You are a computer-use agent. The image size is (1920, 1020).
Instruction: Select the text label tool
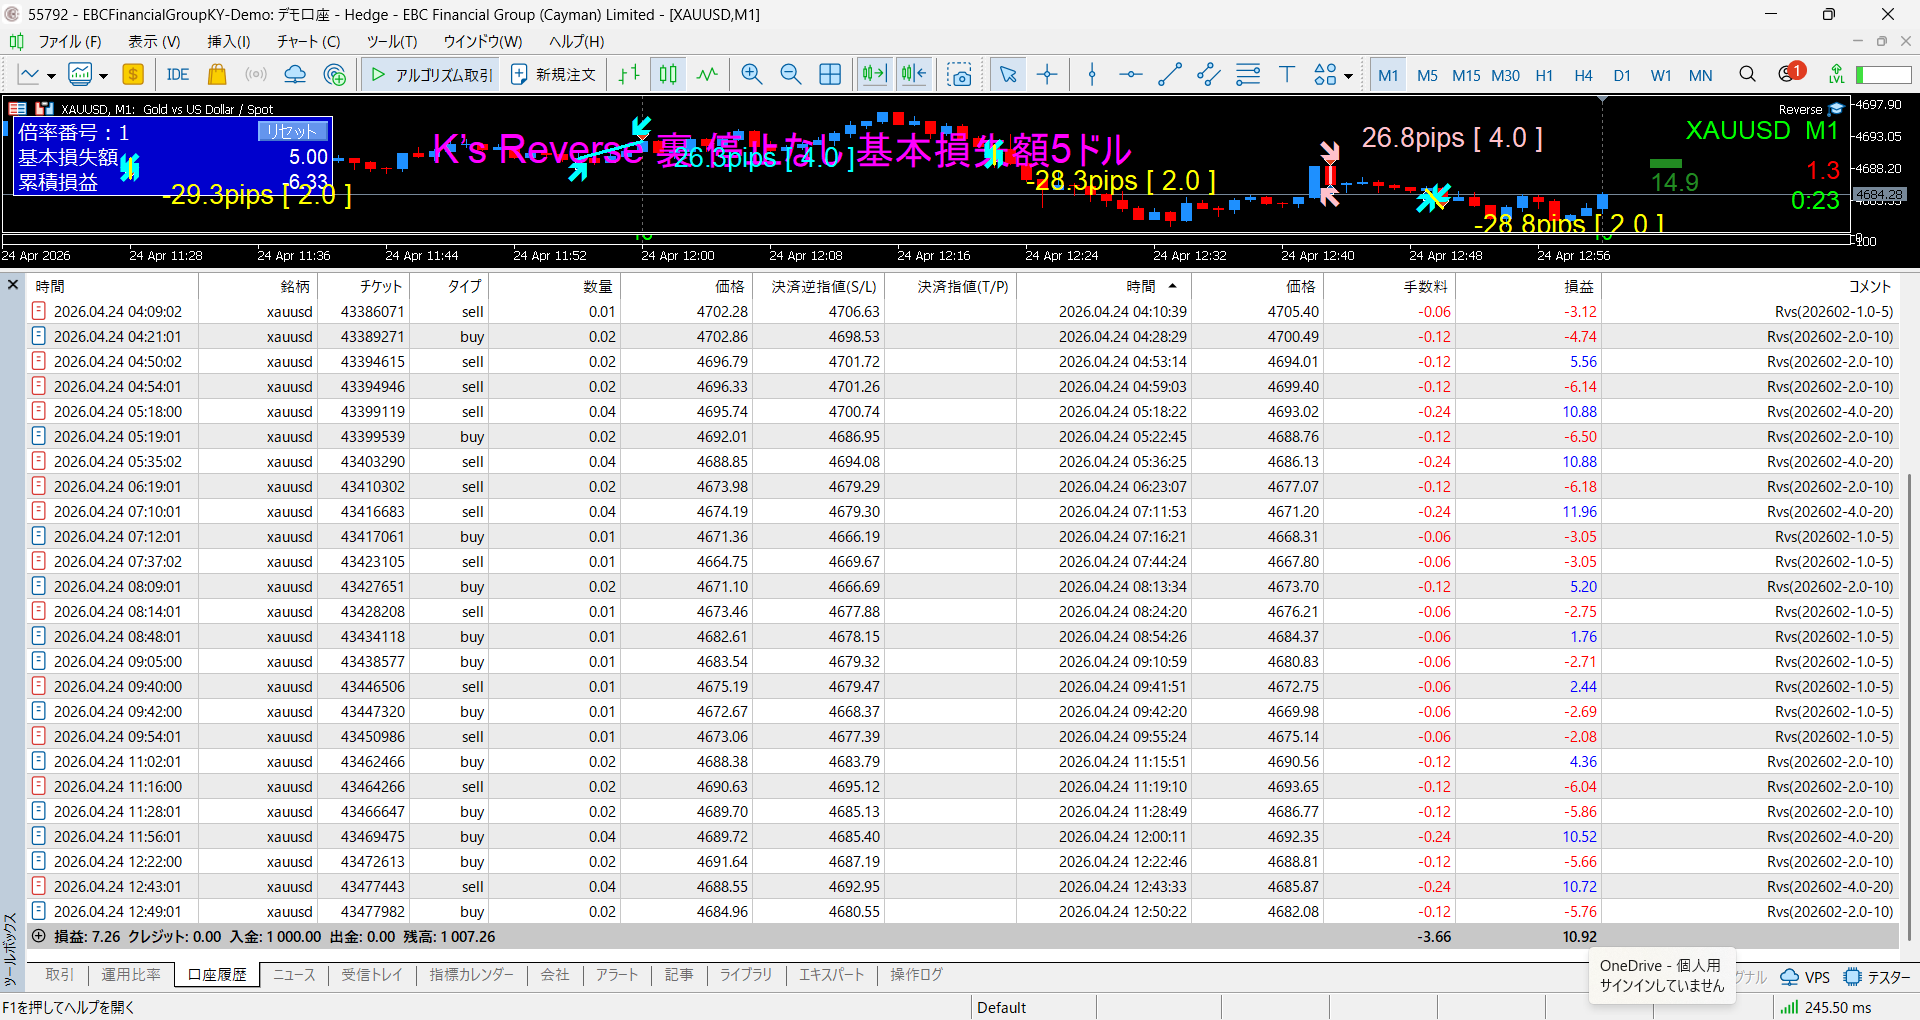click(x=1287, y=75)
